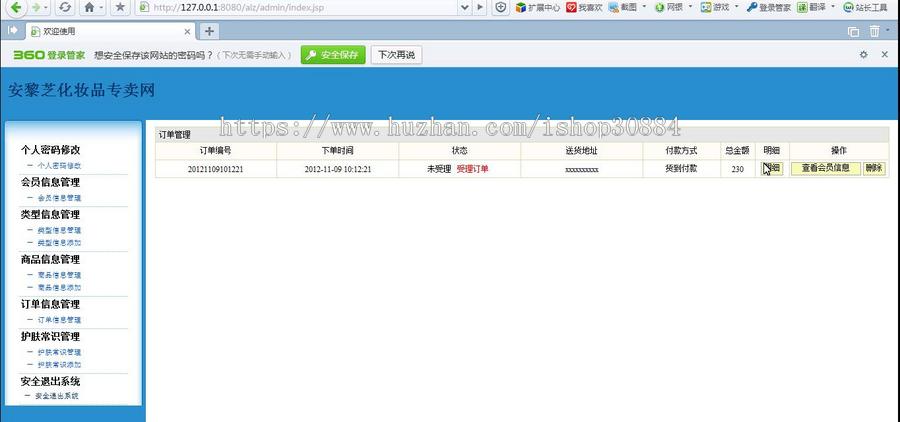Image resolution: width=900 pixels, height=422 pixels.
Task: Open 订单信息管理 sidebar link
Action: pos(60,320)
